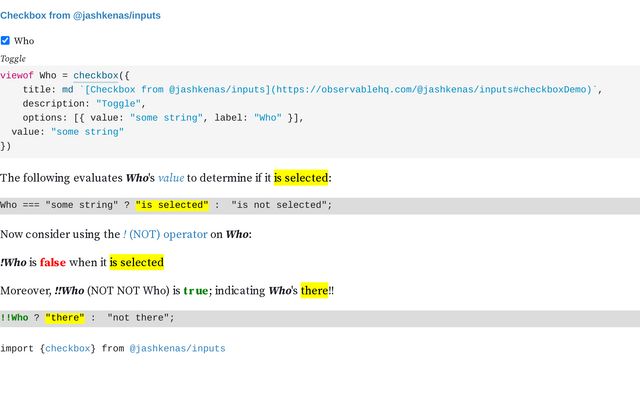Viewport: 640px width, 400px height.
Task: Click the label "Who" string in the options line
Action: pos(269,117)
